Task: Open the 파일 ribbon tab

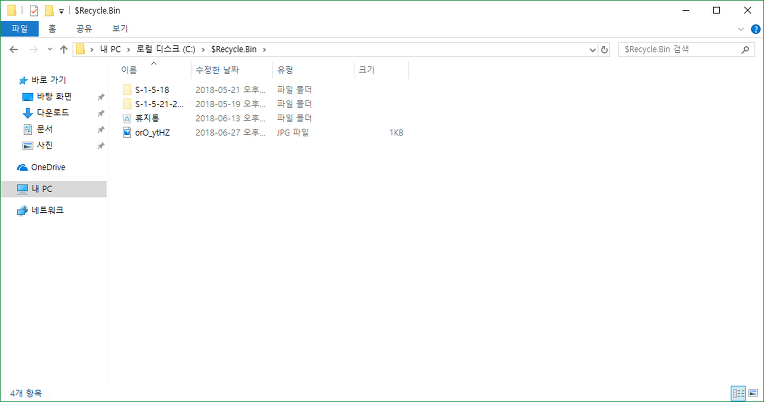Action: coord(19,29)
